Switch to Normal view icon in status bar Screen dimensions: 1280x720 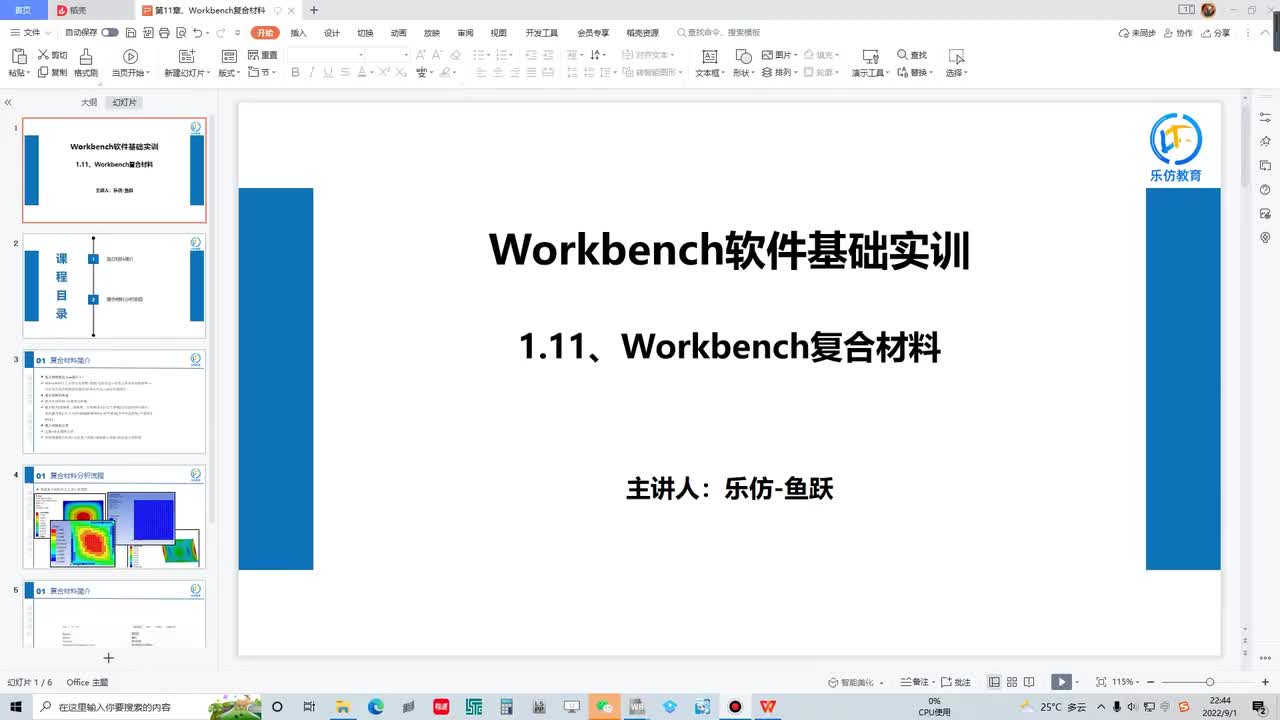tap(994, 682)
